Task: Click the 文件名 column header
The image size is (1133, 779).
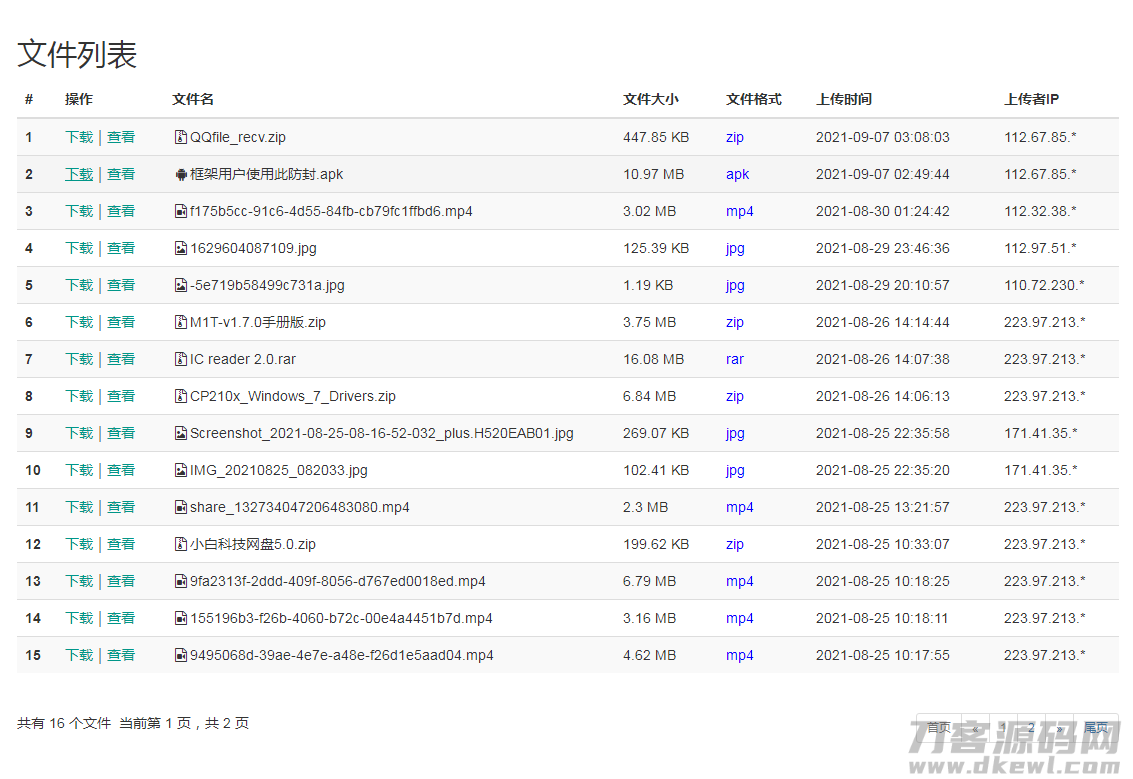Action: [192, 99]
